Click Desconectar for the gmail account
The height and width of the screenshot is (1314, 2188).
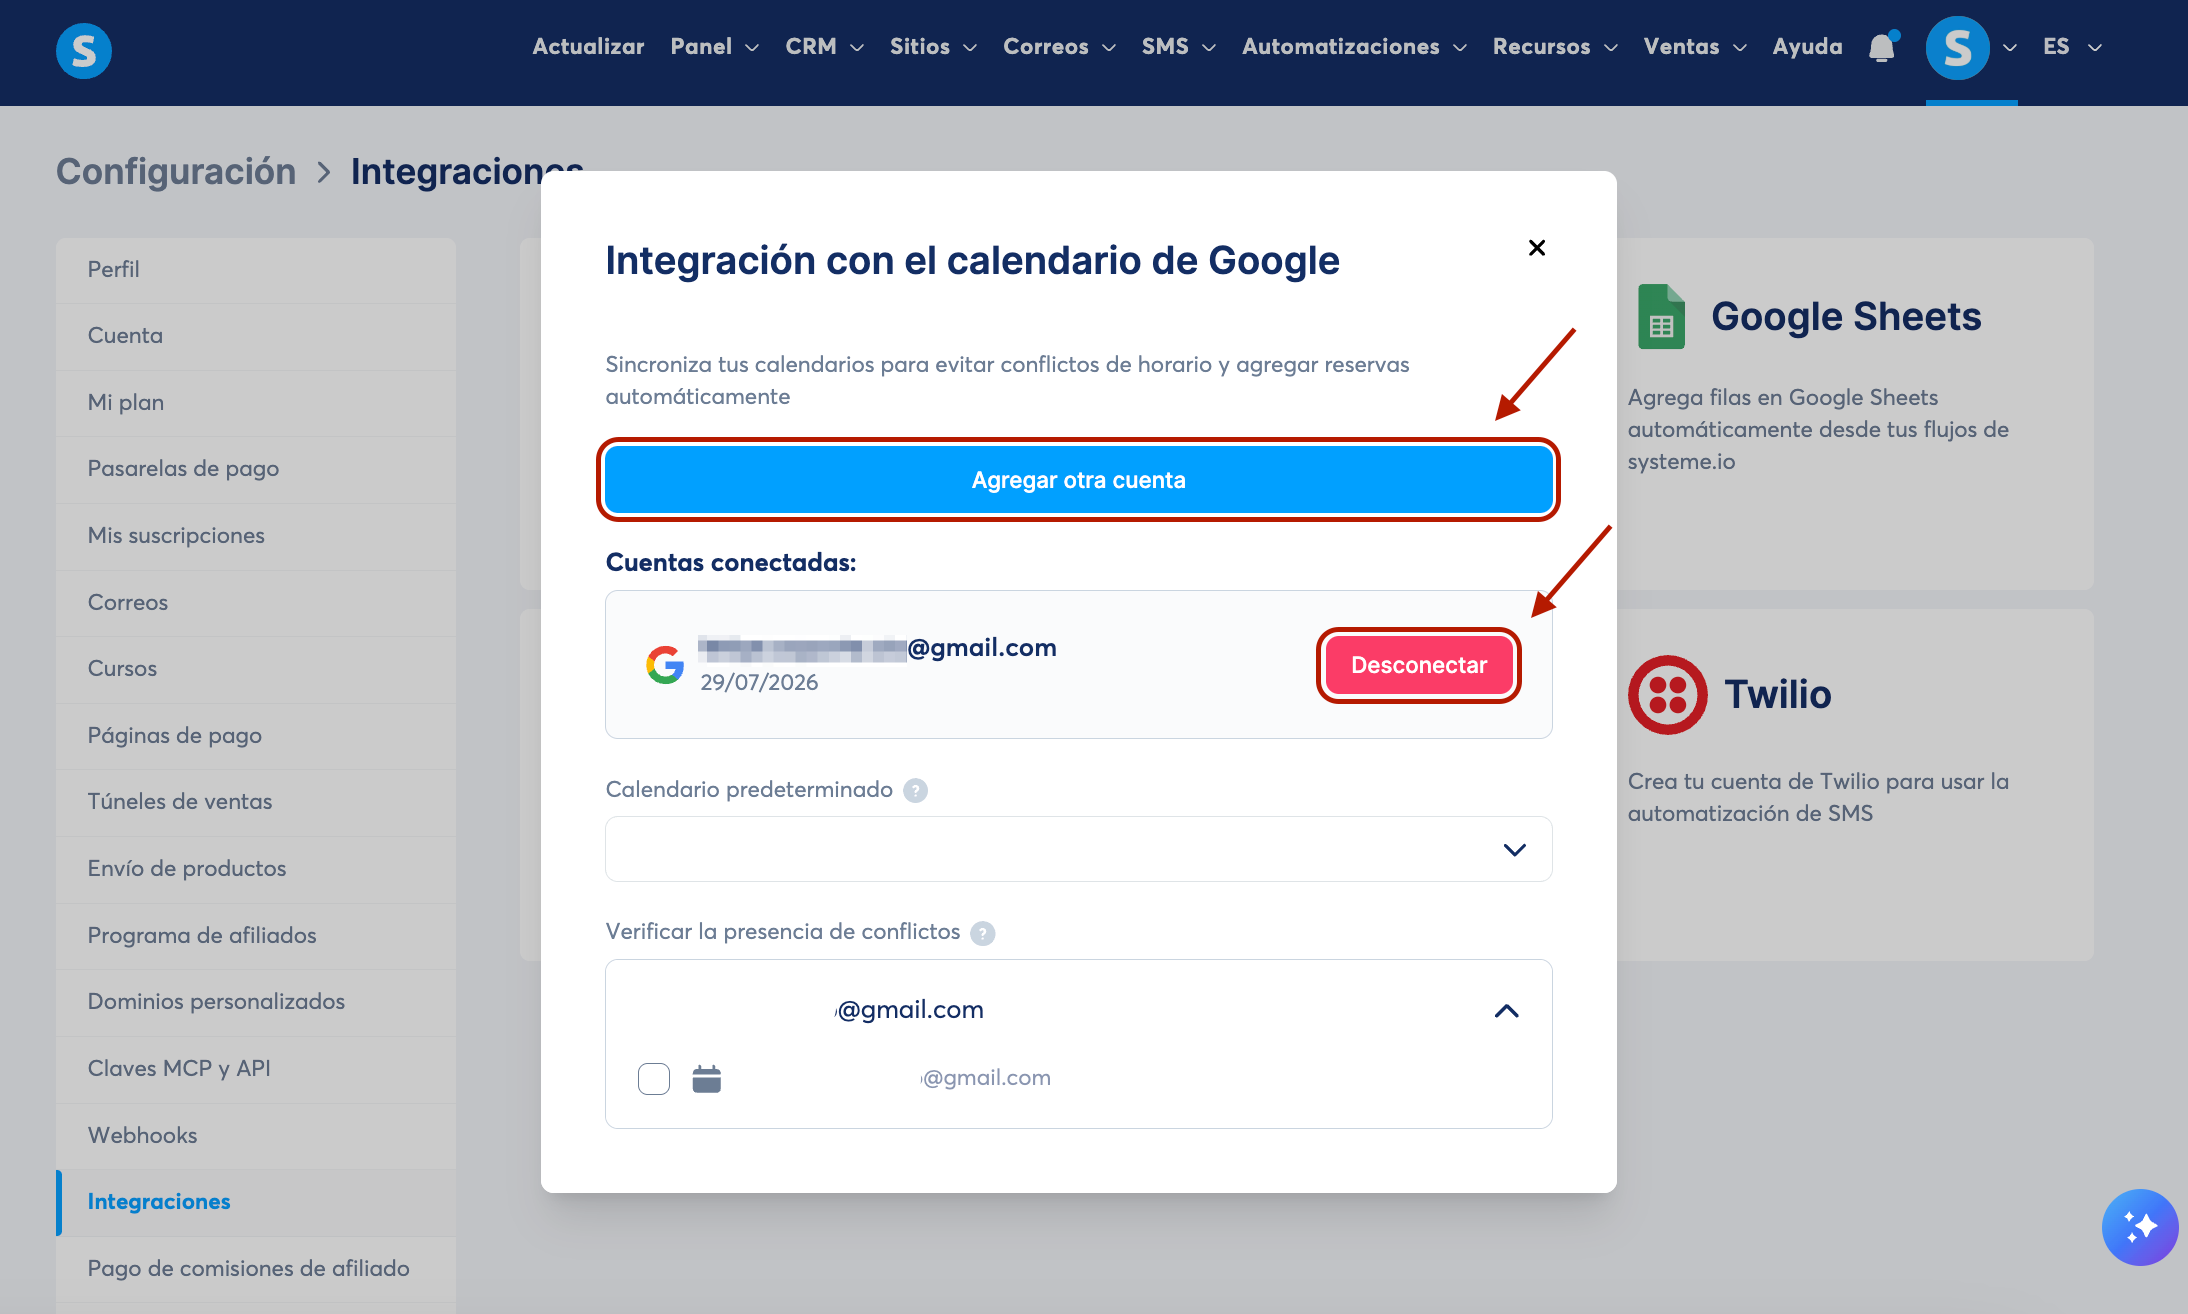pyautogui.click(x=1419, y=666)
